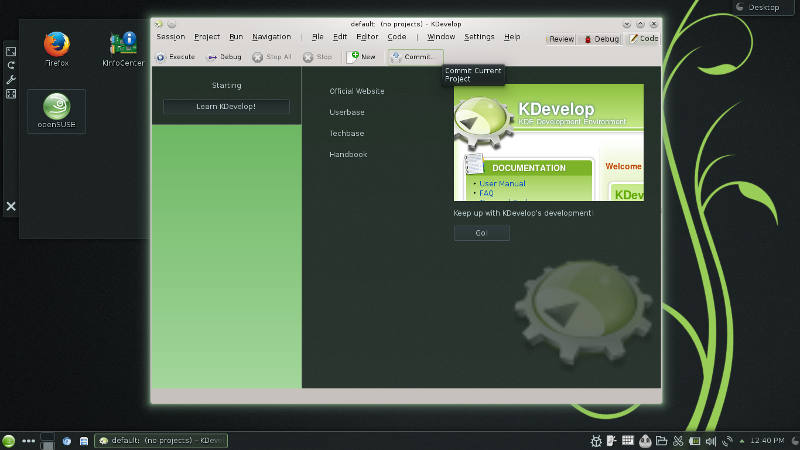Click the Learn KDevelop! button

[x=226, y=107]
